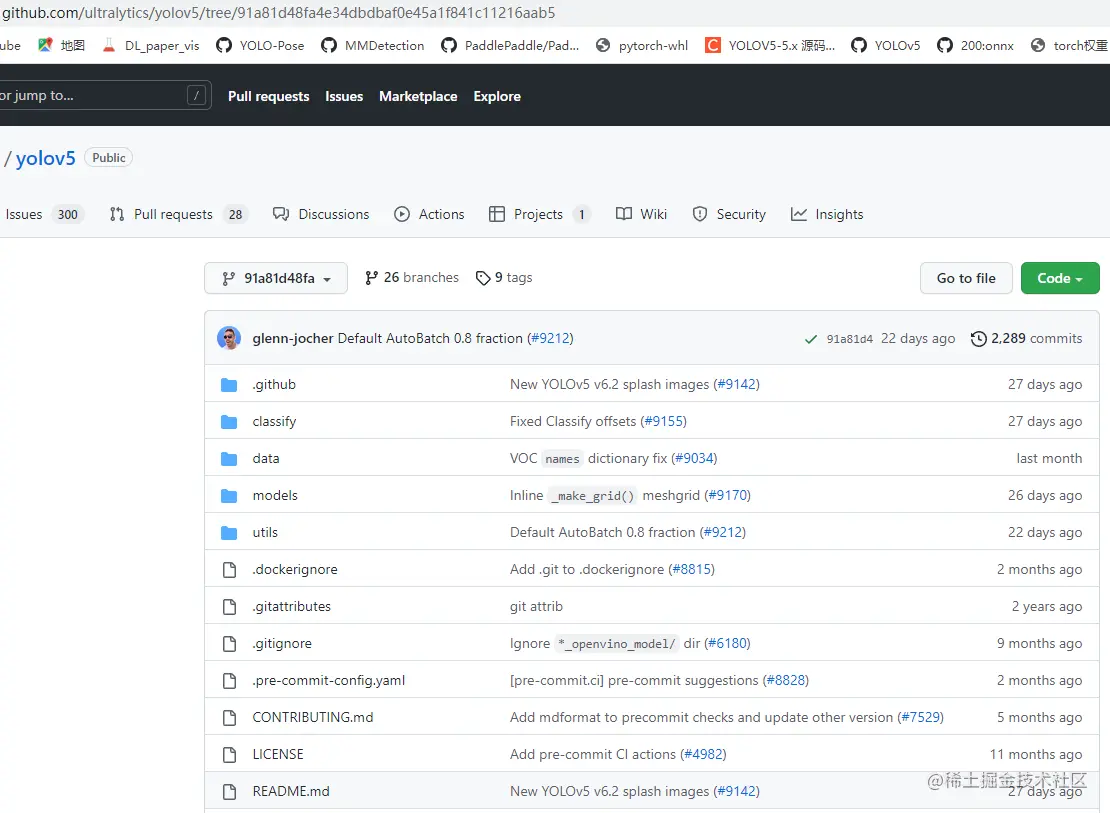Click the Go to file button
This screenshot has height=813, width=1110.
tap(966, 278)
